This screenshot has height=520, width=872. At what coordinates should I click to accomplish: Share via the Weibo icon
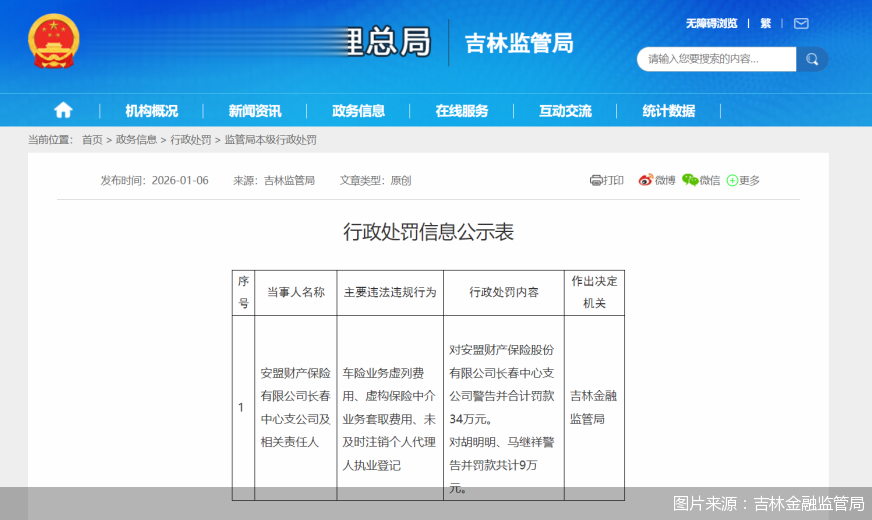[x=645, y=180]
